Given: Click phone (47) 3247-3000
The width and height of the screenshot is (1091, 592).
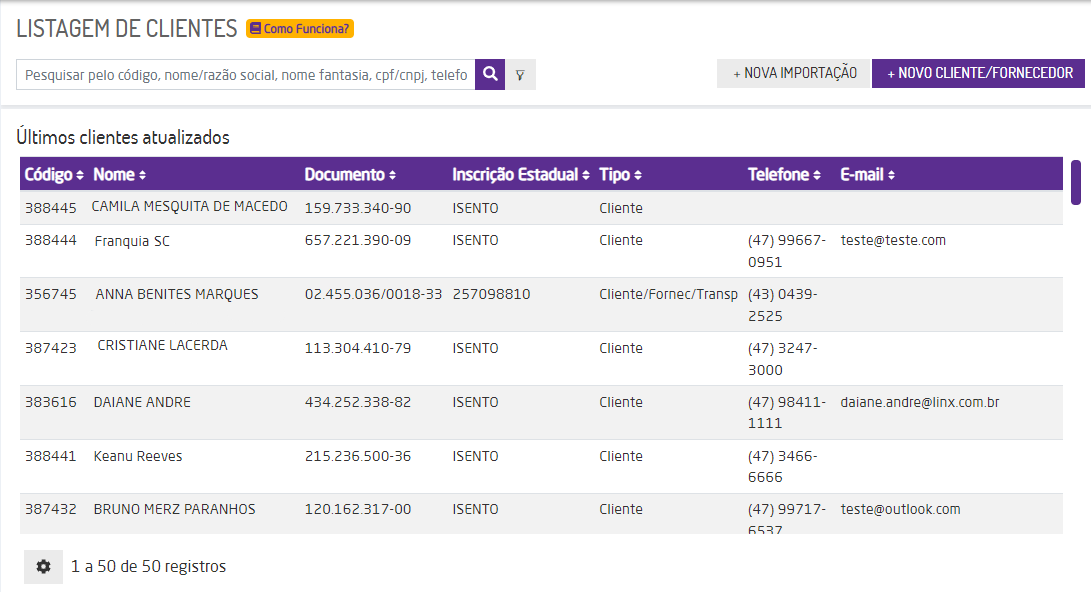Looking at the screenshot, I should point(782,359).
